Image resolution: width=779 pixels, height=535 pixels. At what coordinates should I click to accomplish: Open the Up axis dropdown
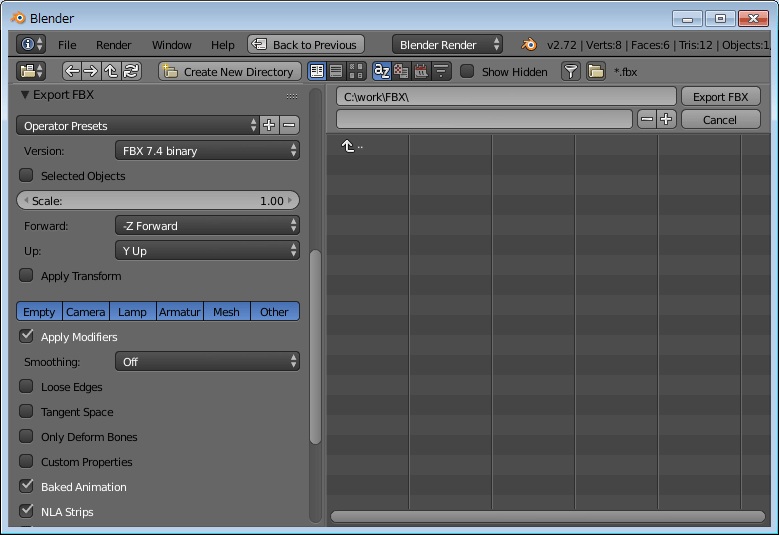tap(207, 250)
